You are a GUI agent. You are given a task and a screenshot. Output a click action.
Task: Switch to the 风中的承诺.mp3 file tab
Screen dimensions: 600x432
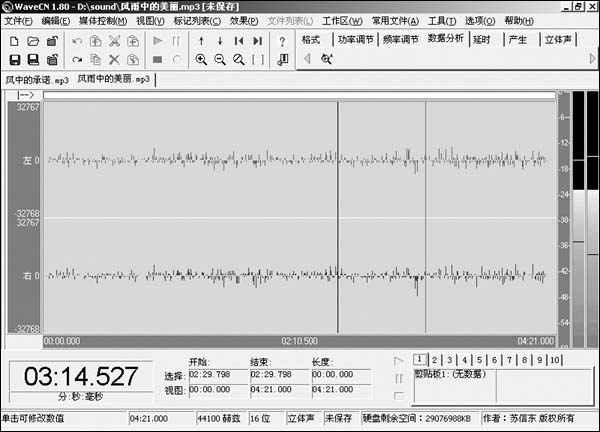pos(37,79)
